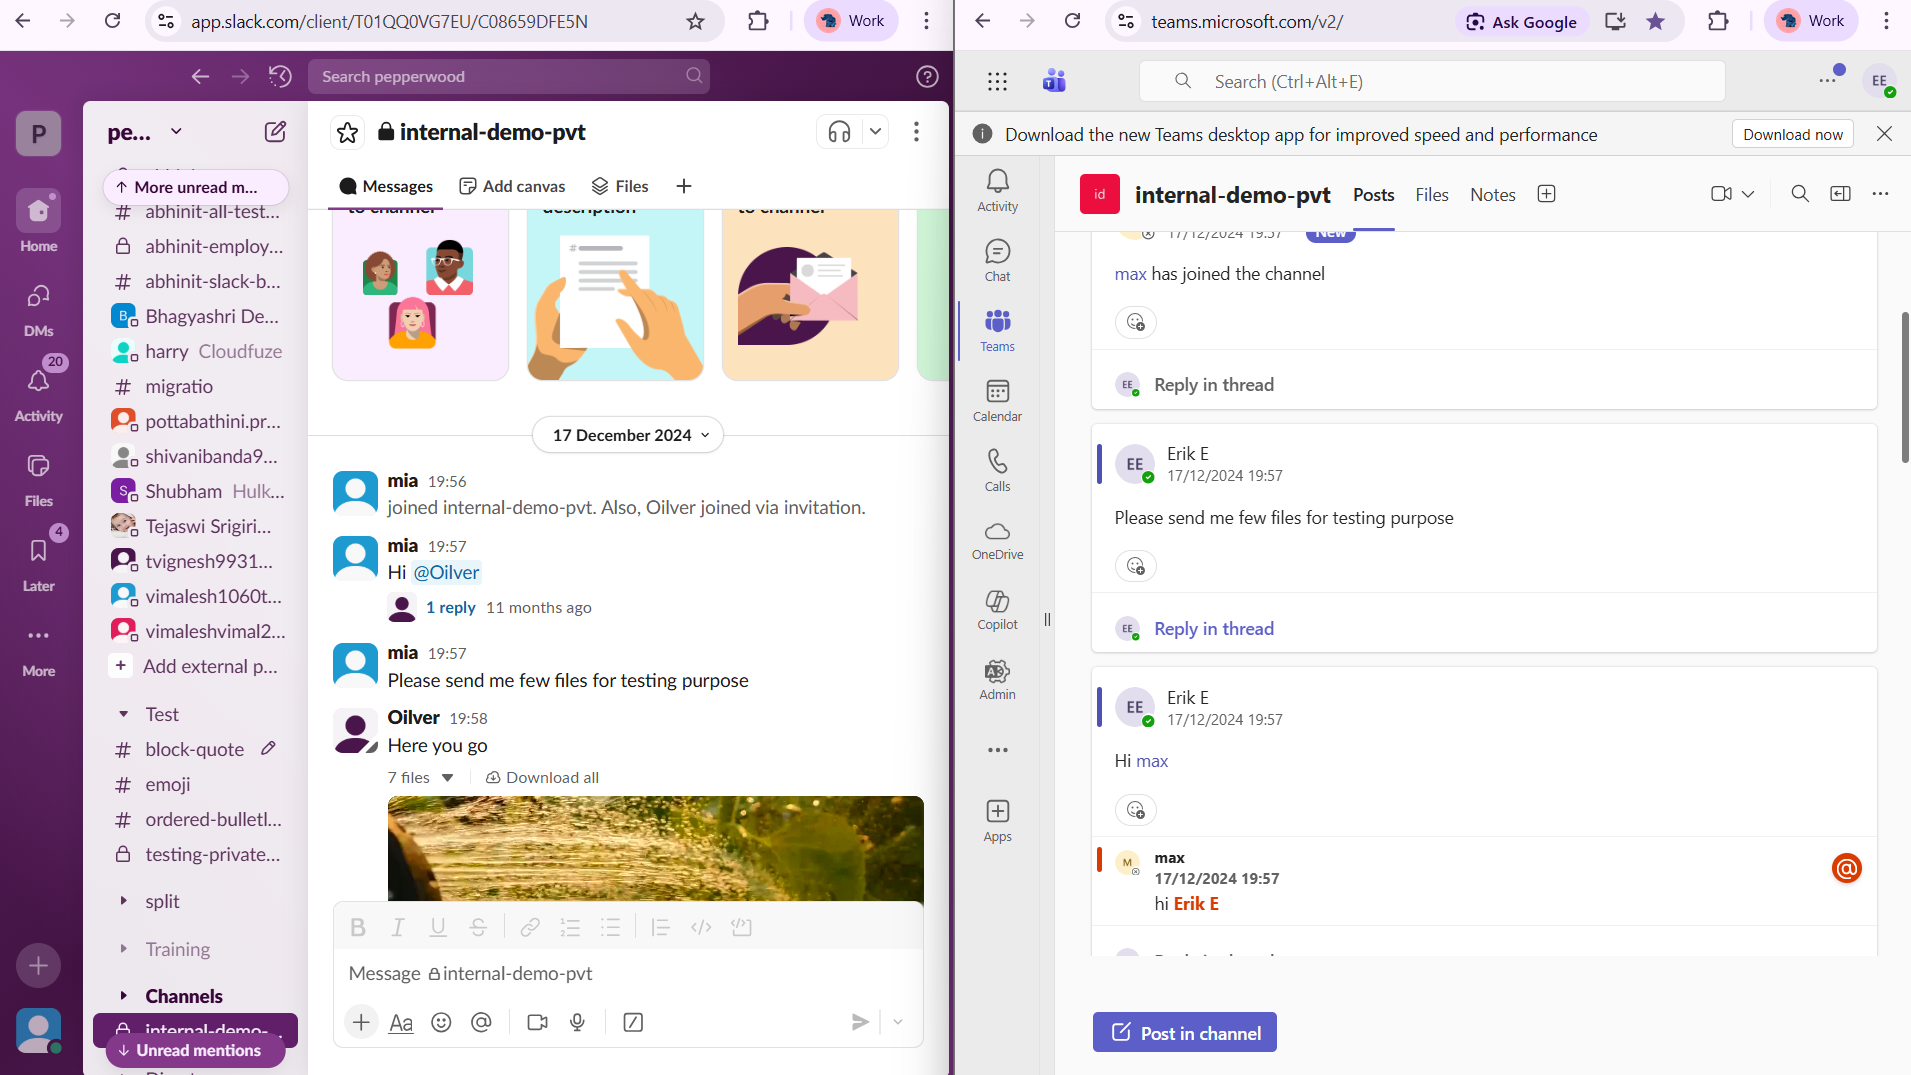
Task: Open the 17 December 2024 date dropdown
Action: click(x=627, y=434)
